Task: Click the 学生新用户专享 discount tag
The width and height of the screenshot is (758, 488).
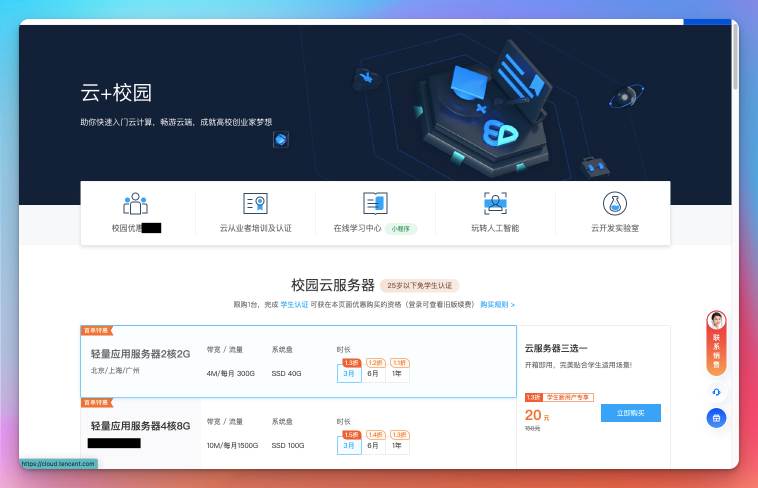Action: [568, 397]
